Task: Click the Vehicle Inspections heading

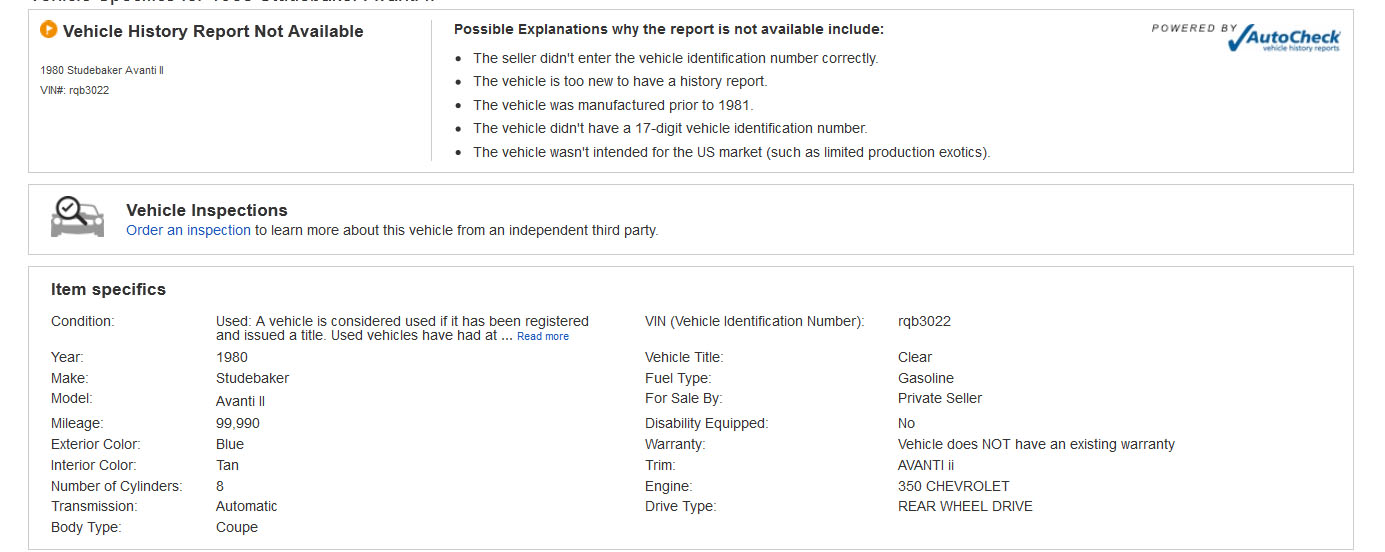Action: (207, 210)
